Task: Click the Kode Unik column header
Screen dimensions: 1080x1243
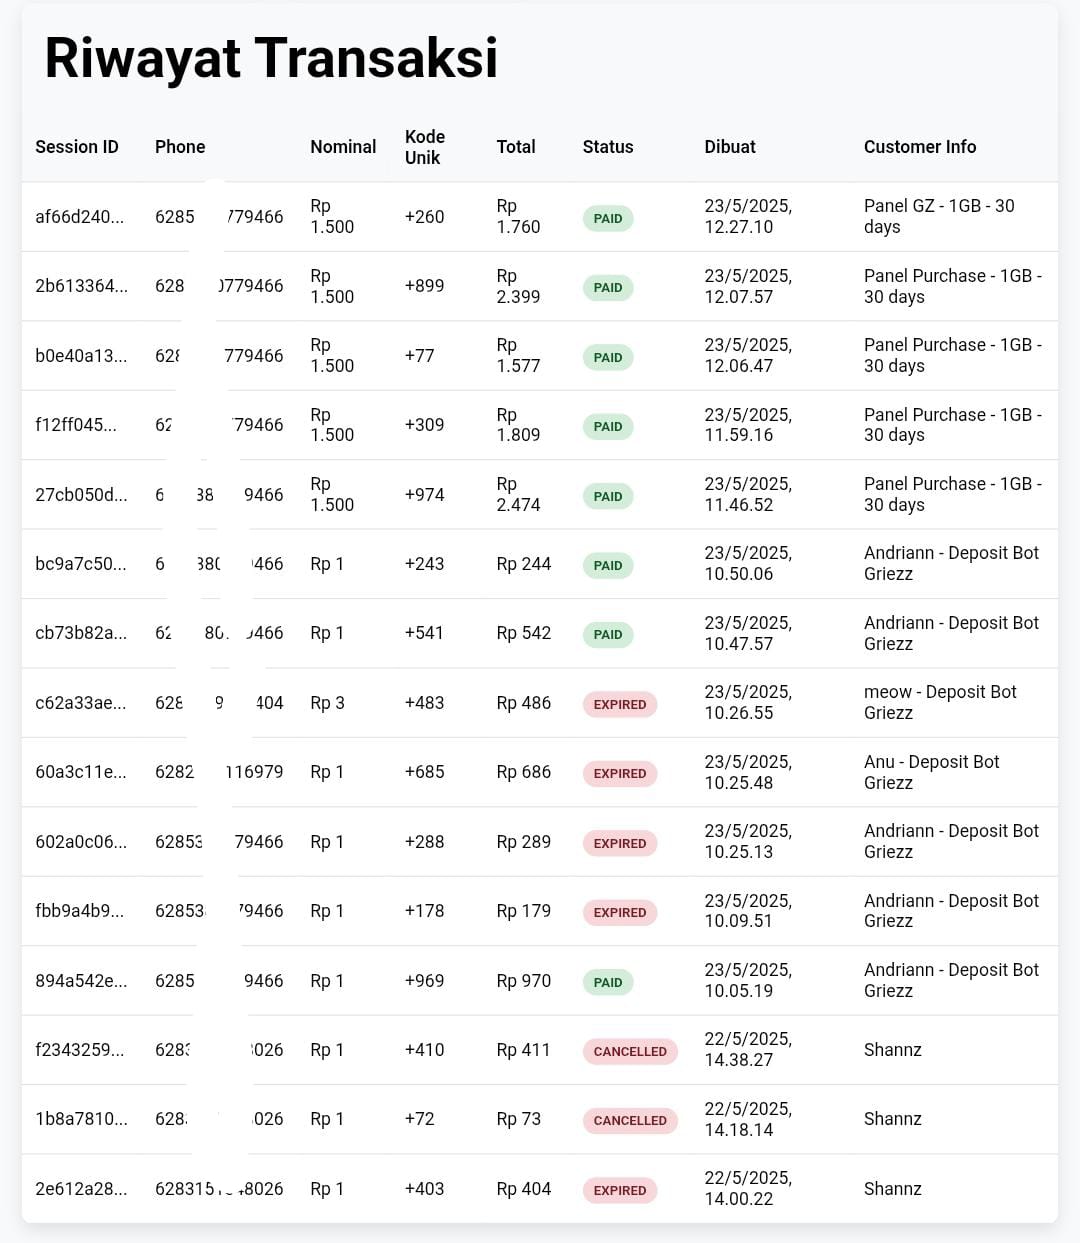Action: click(425, 147)
